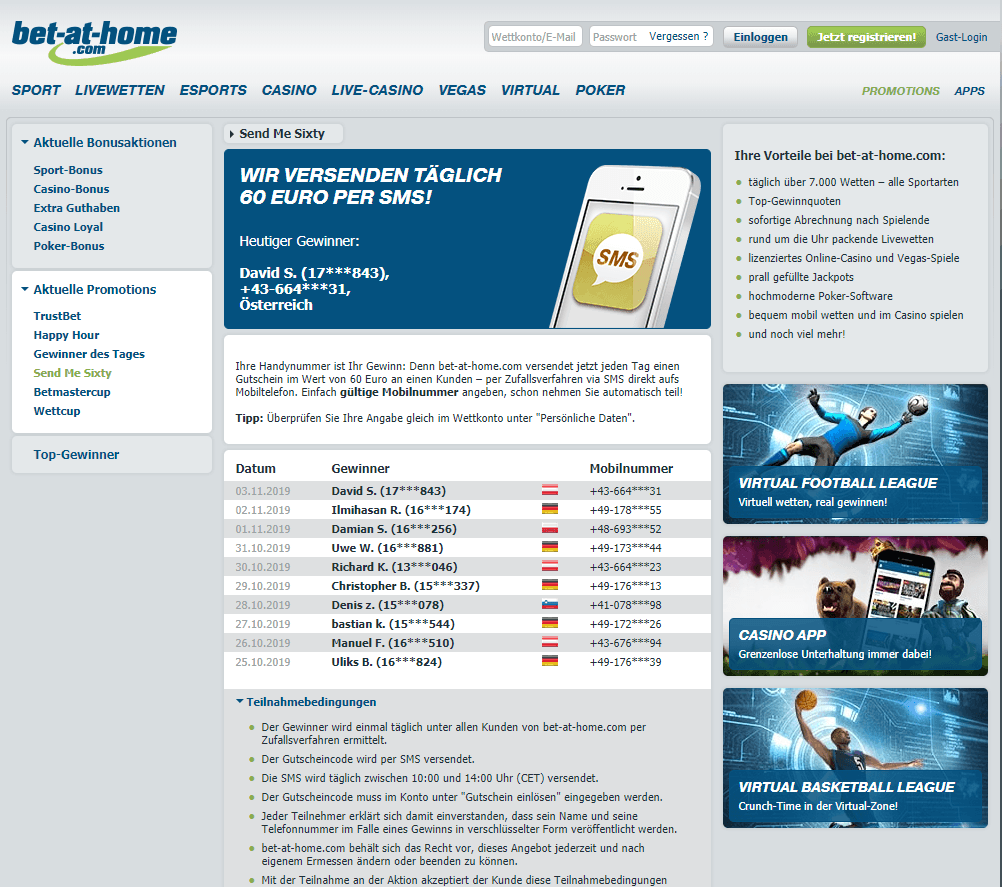Open the LIVEWETTEN section
Screen dimensions: 1002x887
pos(119,90)
